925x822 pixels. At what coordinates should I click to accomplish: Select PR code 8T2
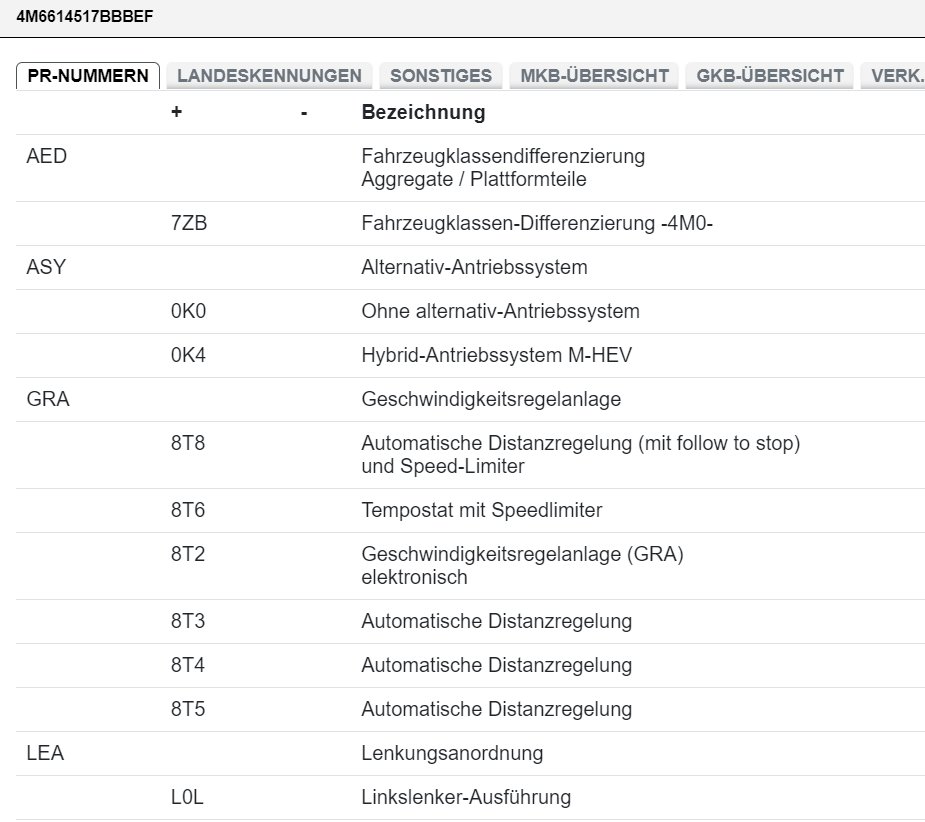[x=188, y=555]
